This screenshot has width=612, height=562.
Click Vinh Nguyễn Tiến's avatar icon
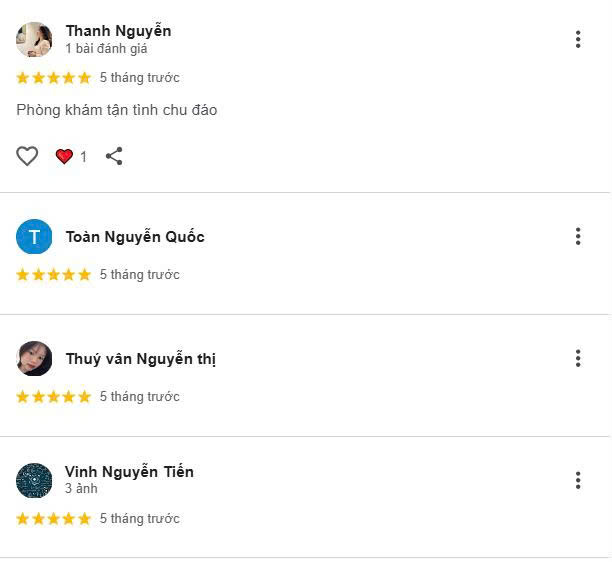[34, 481]
